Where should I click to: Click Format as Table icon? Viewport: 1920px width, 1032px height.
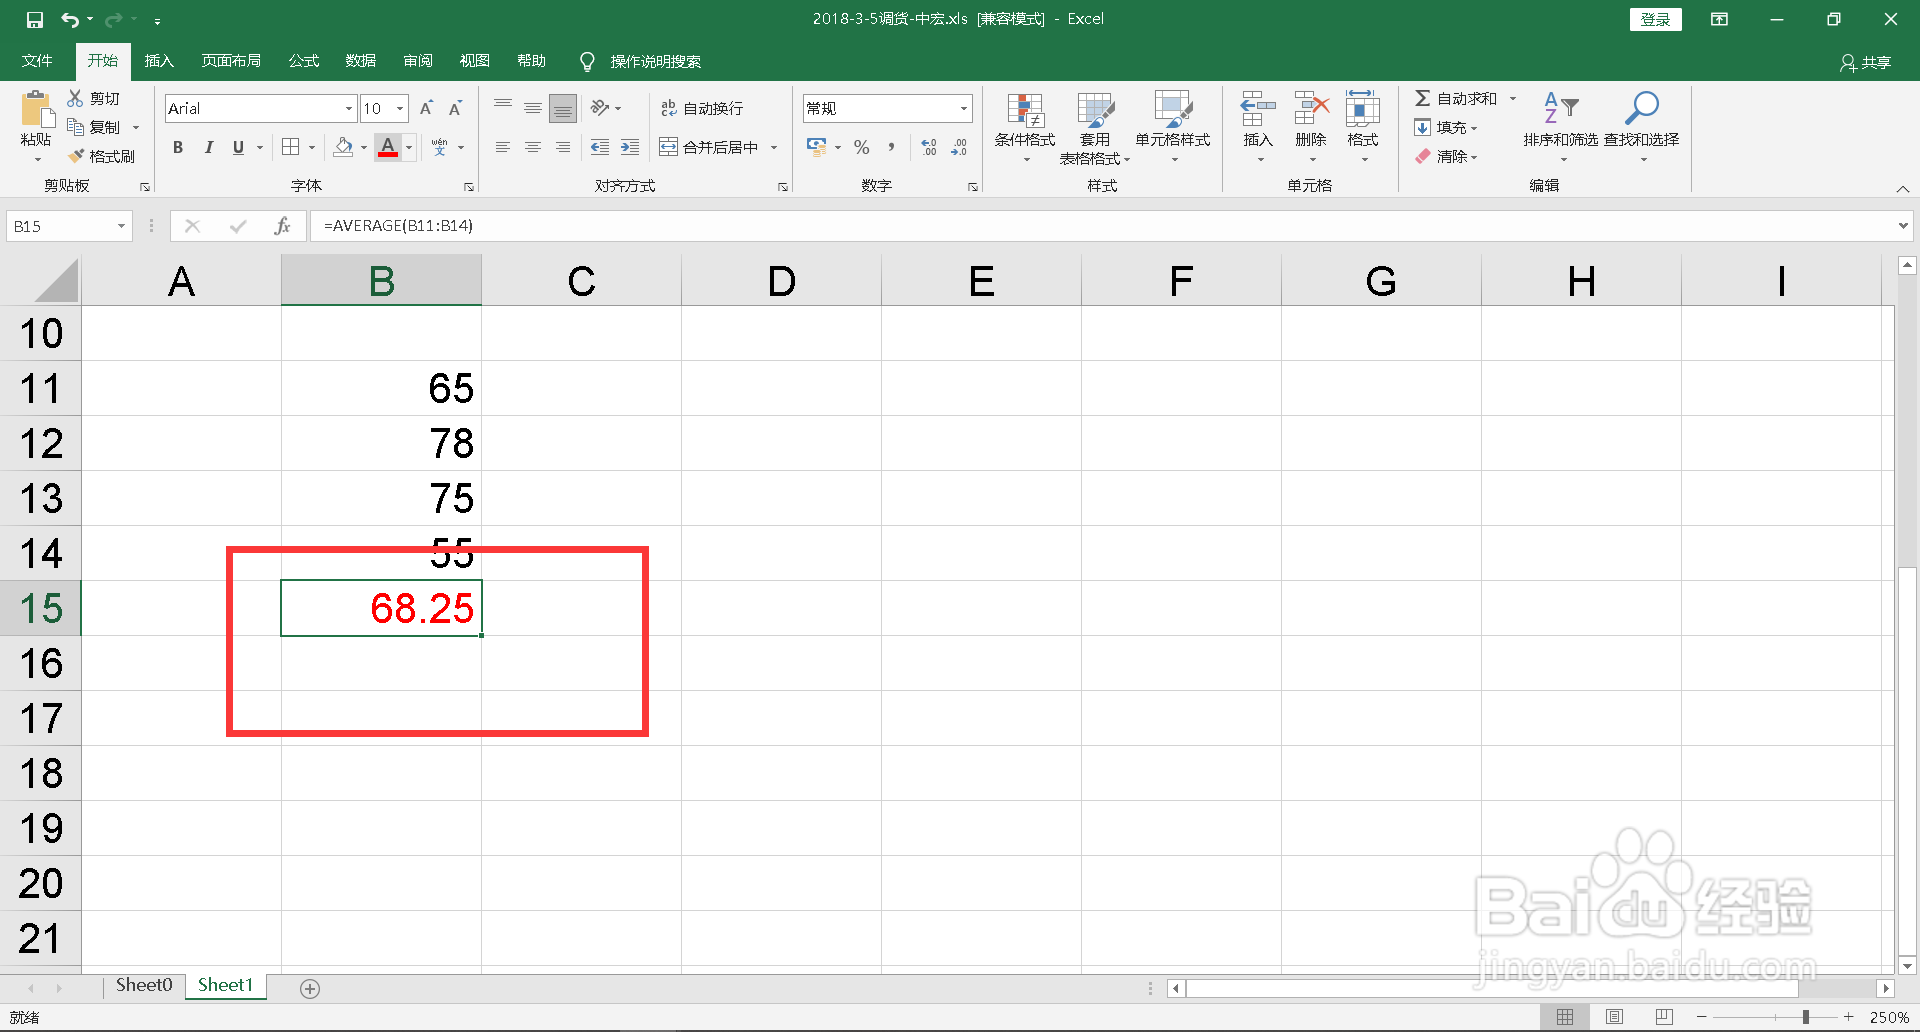[x=1095, y=110]
